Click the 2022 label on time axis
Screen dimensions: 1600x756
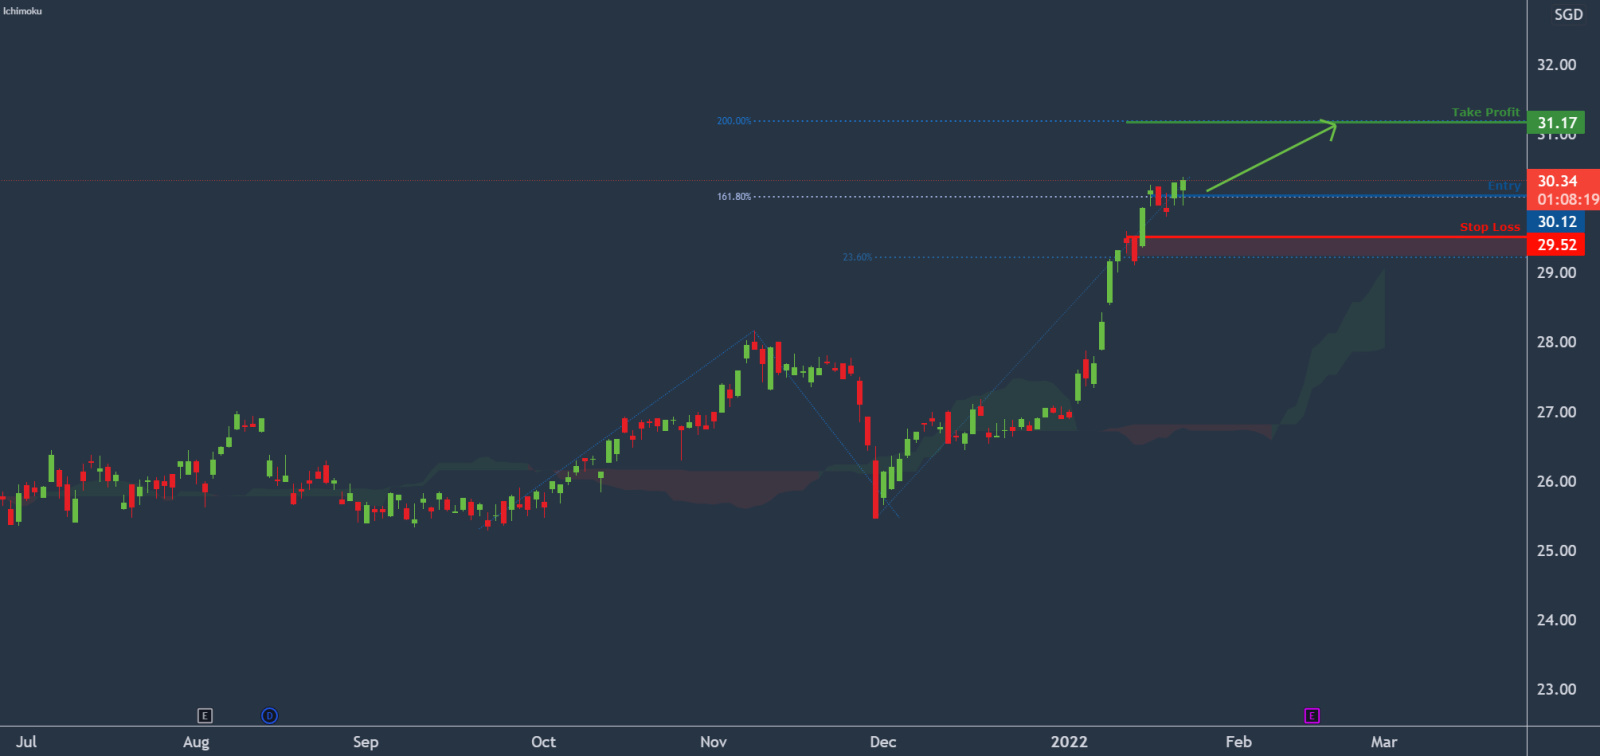[1069, 742]
